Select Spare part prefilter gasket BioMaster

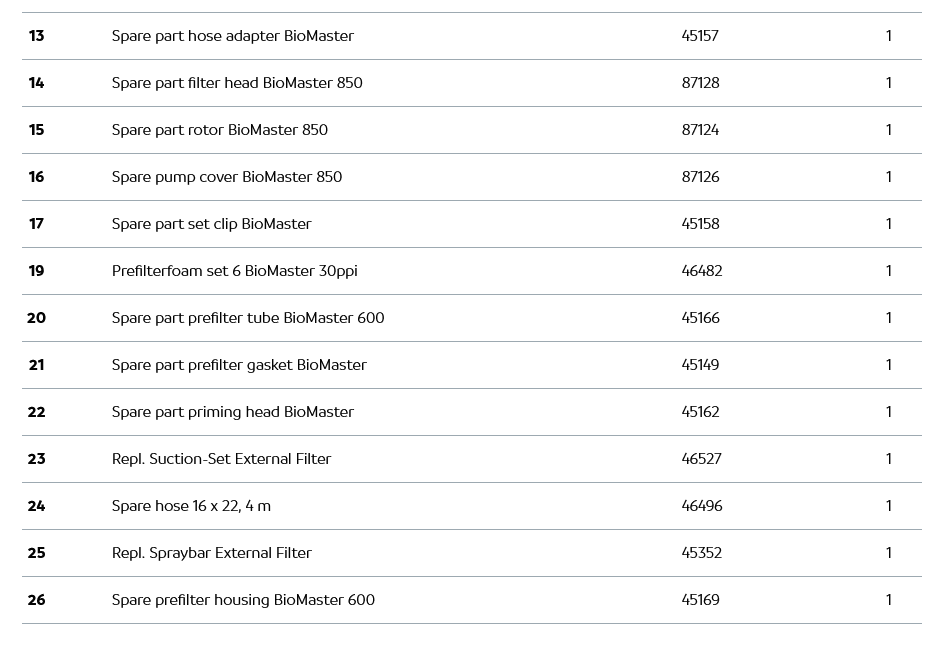239,365
